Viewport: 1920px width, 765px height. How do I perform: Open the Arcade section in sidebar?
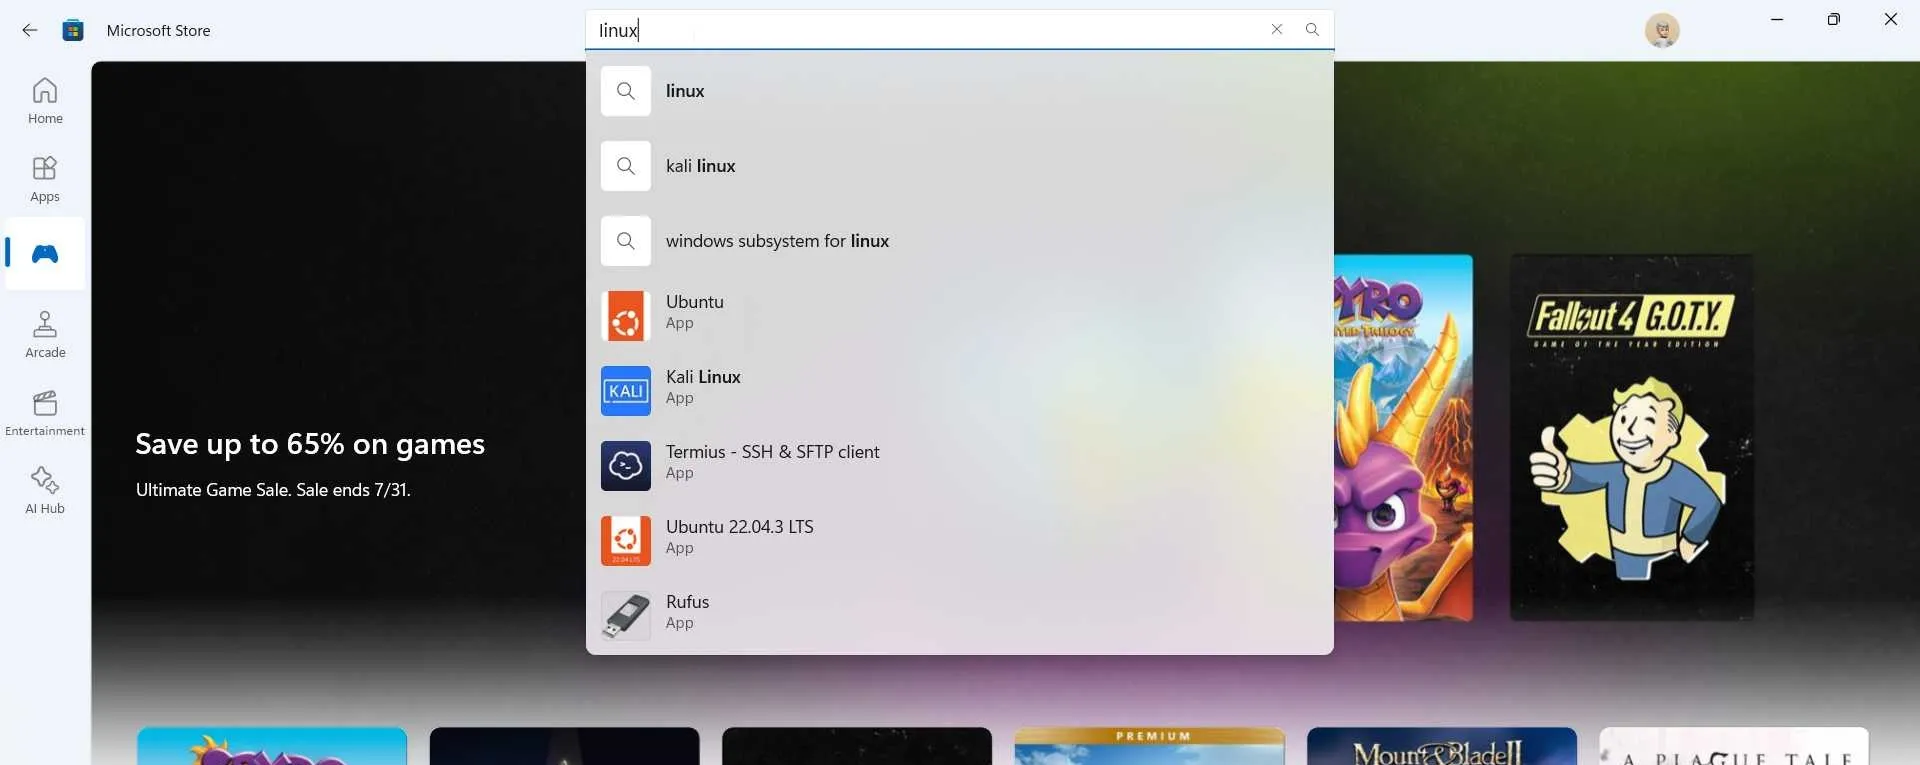click(x=45, y=335)
